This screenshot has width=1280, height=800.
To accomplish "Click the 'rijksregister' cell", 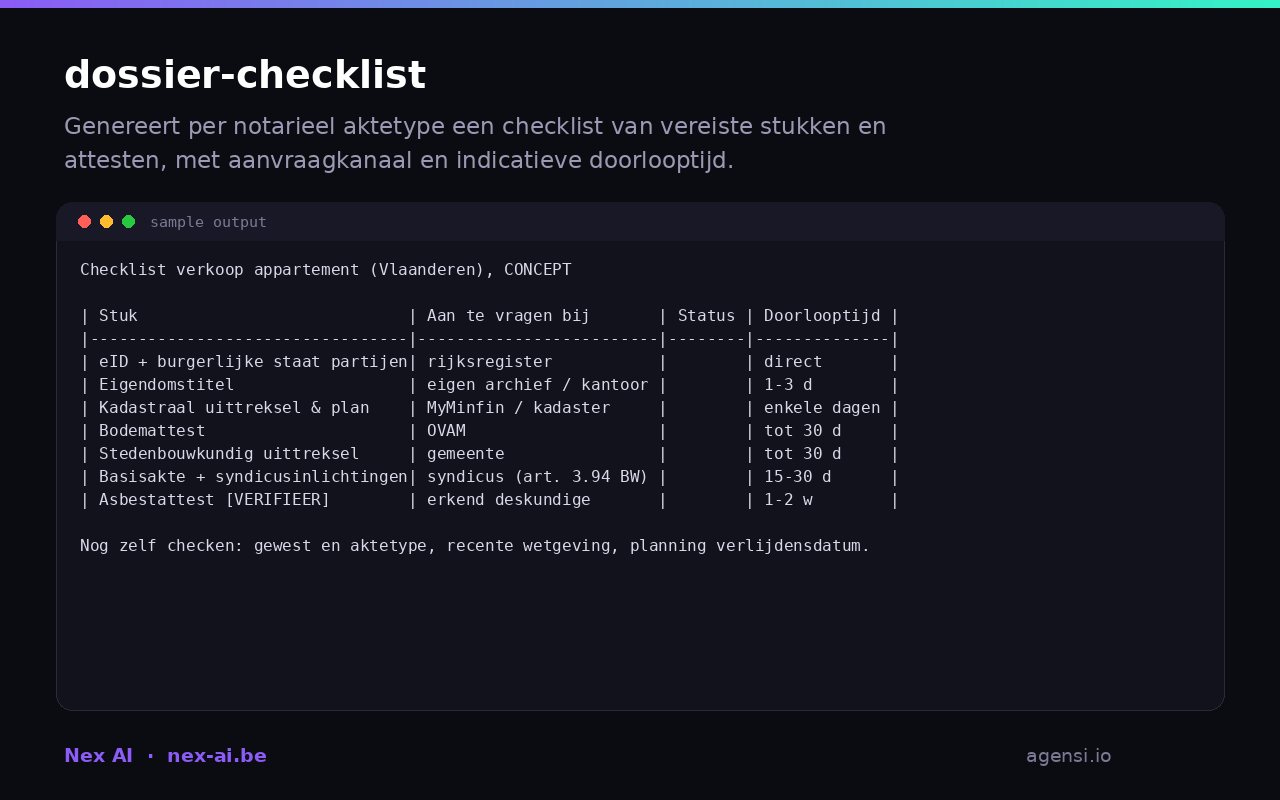I will [489, 362].
